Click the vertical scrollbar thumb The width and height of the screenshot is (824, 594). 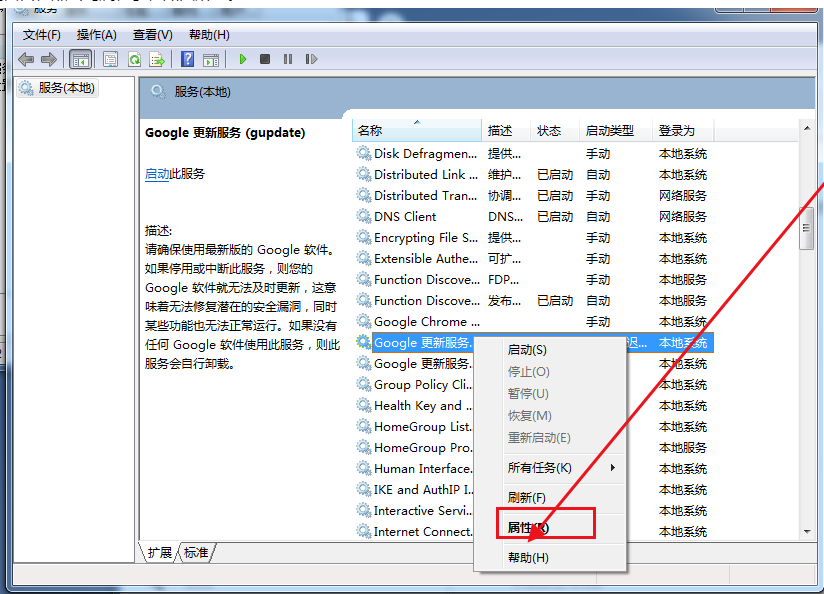pyautogui.click(x=806, y=229)
